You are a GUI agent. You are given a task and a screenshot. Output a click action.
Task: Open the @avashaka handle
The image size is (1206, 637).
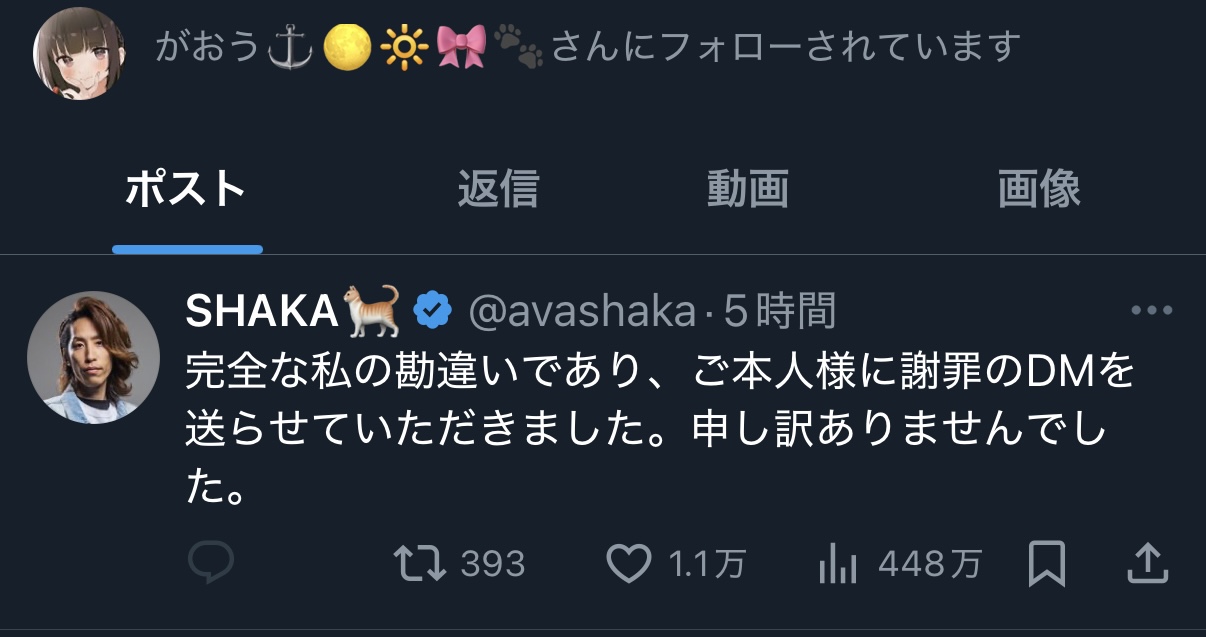pyautogui.click(x=582, y=313)
